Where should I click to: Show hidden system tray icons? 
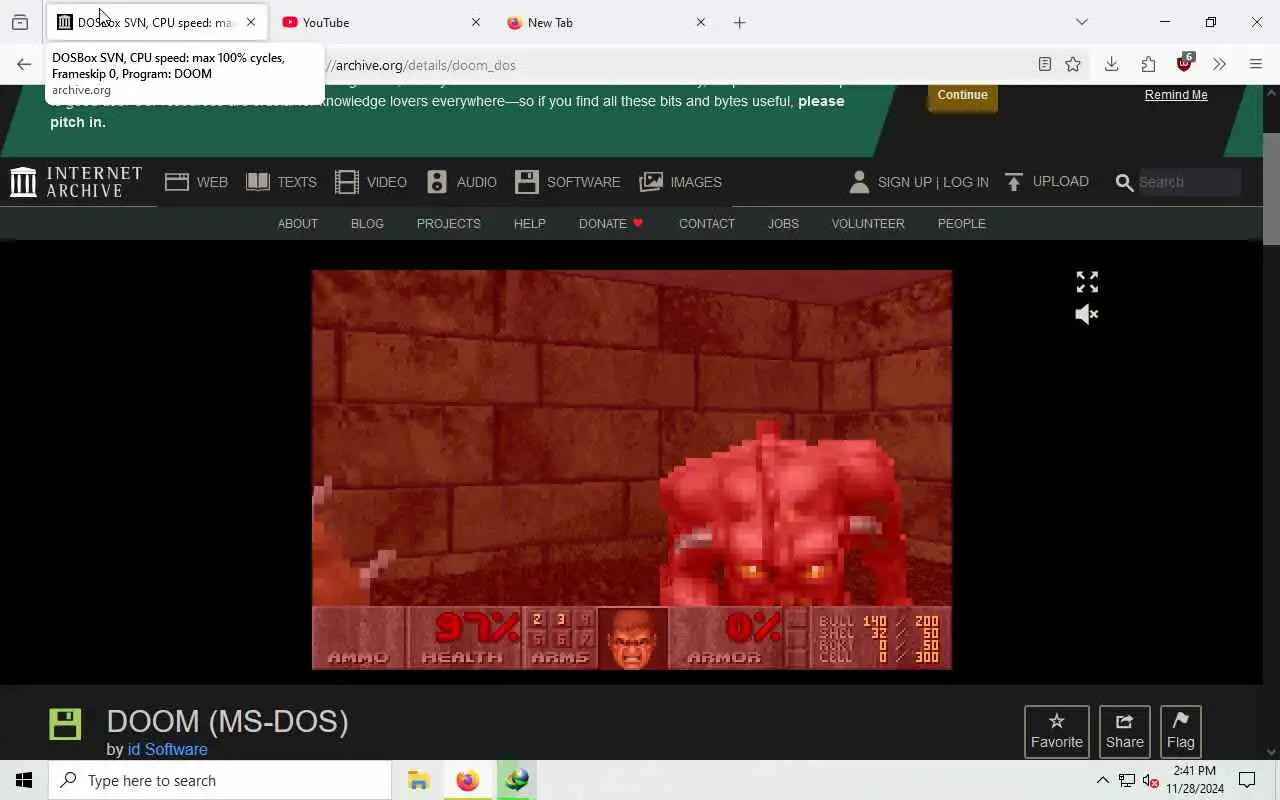pos(1103,780)
